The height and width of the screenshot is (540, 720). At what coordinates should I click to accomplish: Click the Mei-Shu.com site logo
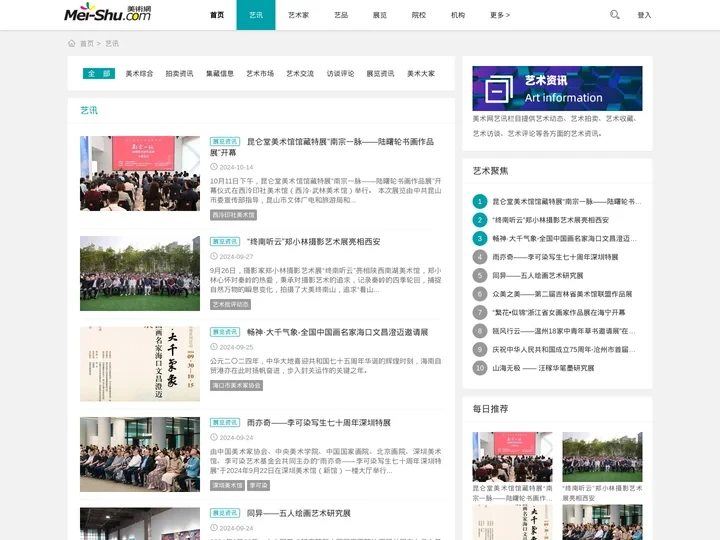[x=107, y=13]
